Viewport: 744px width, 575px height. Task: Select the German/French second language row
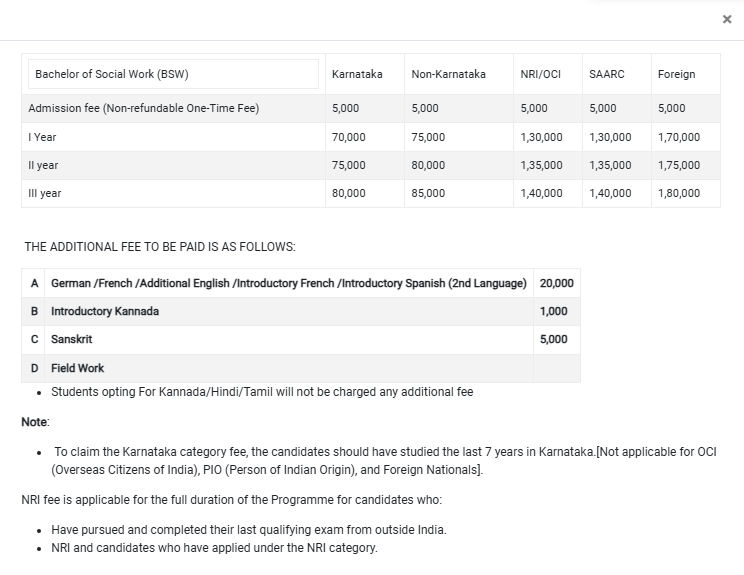point(288,283)
